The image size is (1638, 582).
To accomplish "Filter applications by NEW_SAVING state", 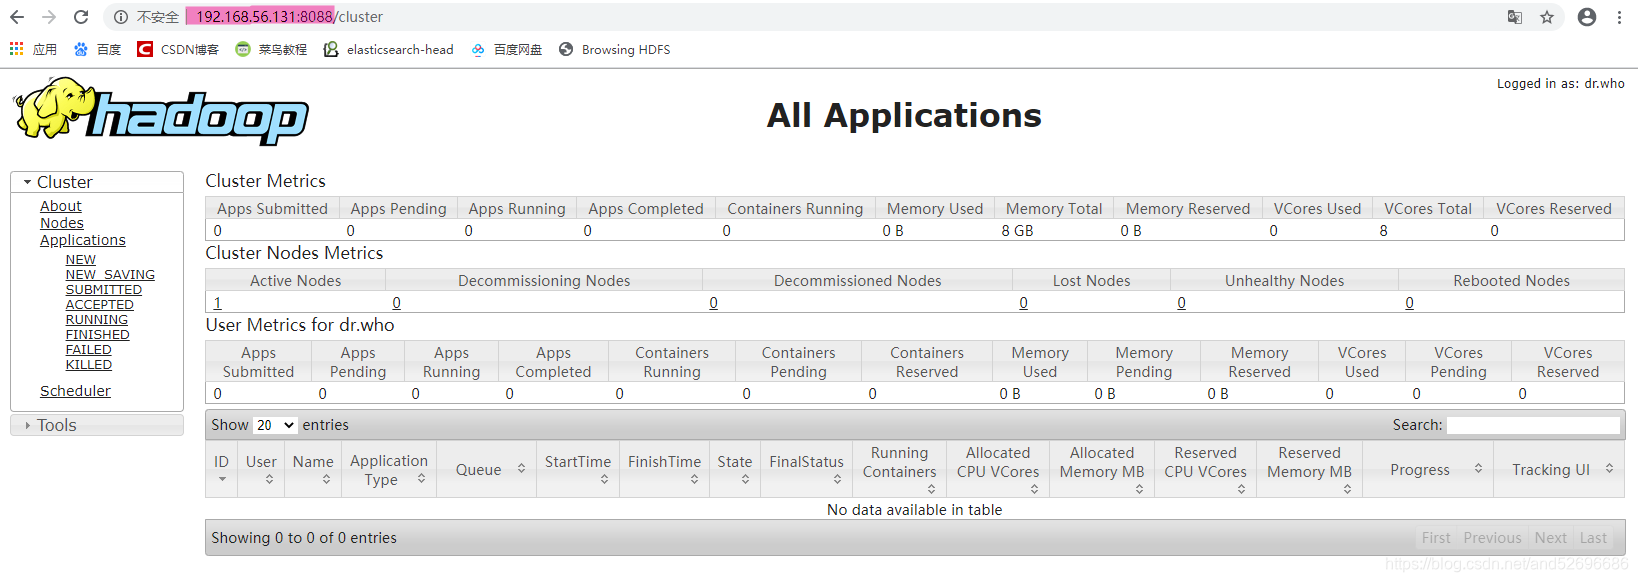I will [x=110, y=275].
